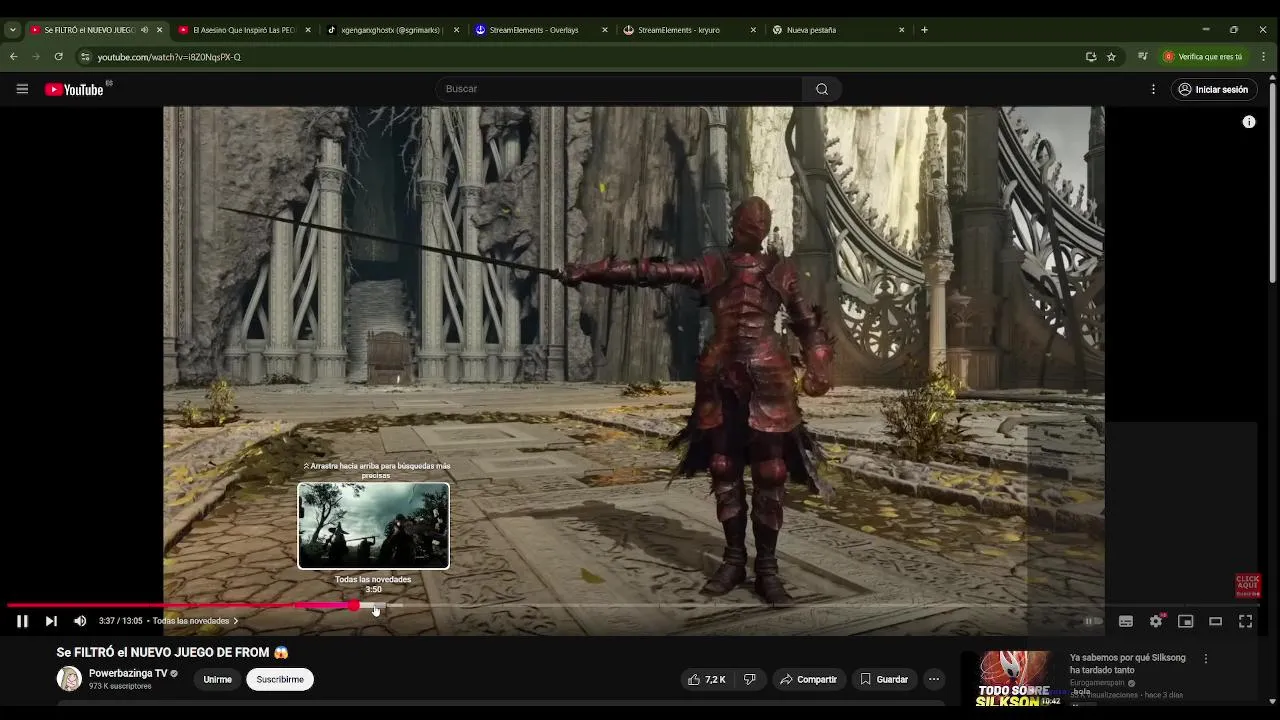Open YouTube settings three-dot menu in header

coord(1153,89)
